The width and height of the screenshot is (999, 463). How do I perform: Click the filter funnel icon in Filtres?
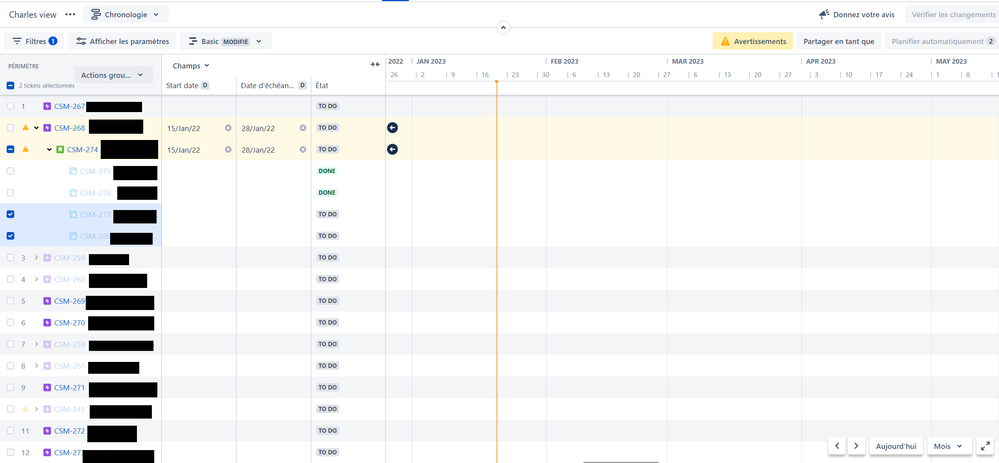17,41
